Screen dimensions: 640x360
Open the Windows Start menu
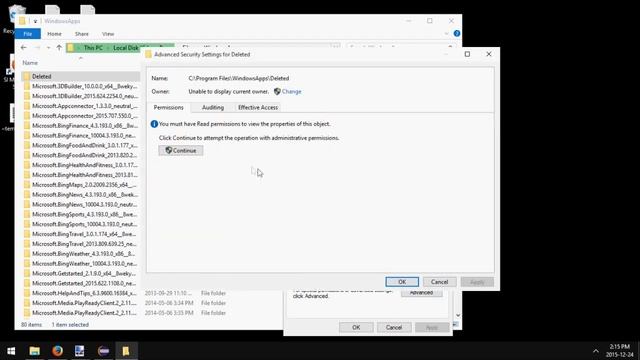click(x=11, y=351)
